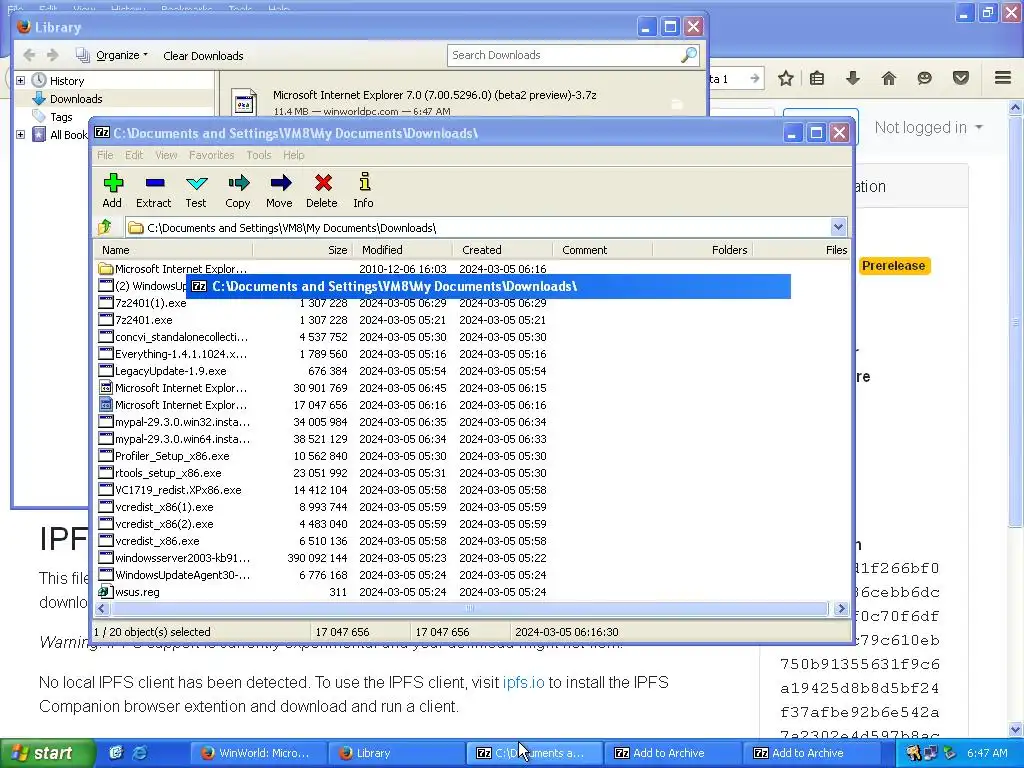
Task: Sort file list by Name column
Action: click(x=174, y=250)
